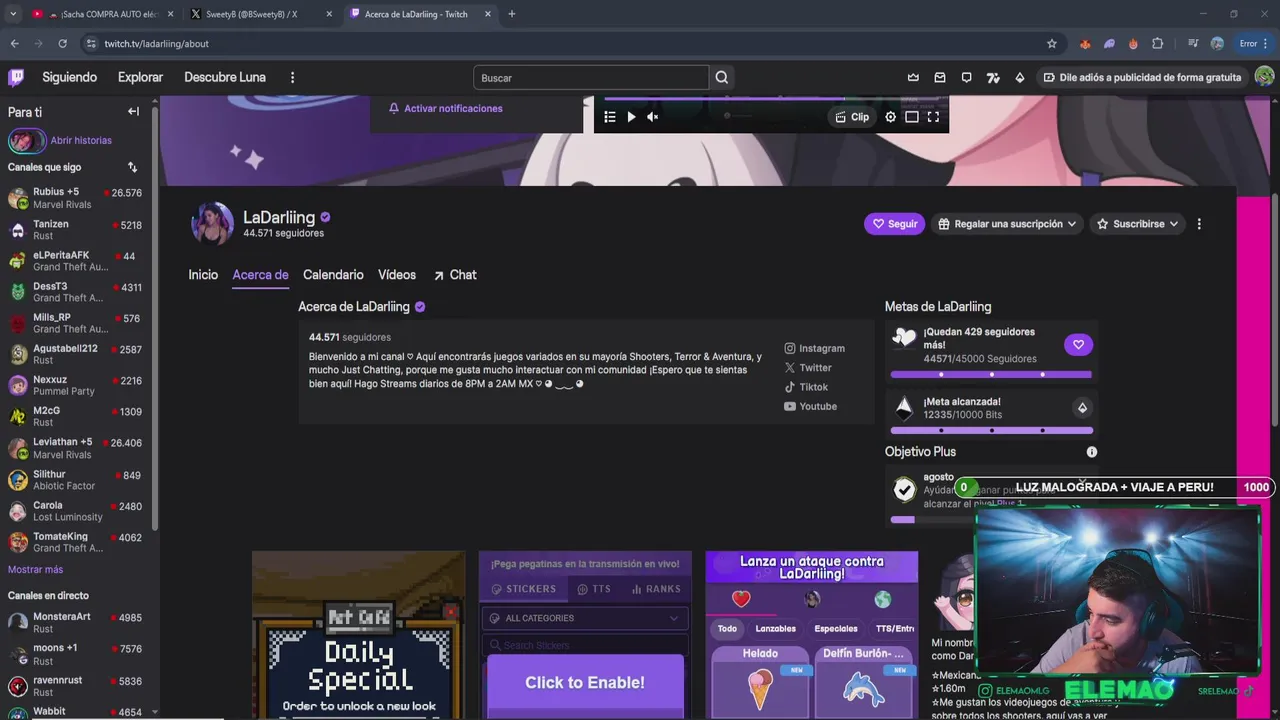Open the notifications inbox icon

(x=940, y=77)
